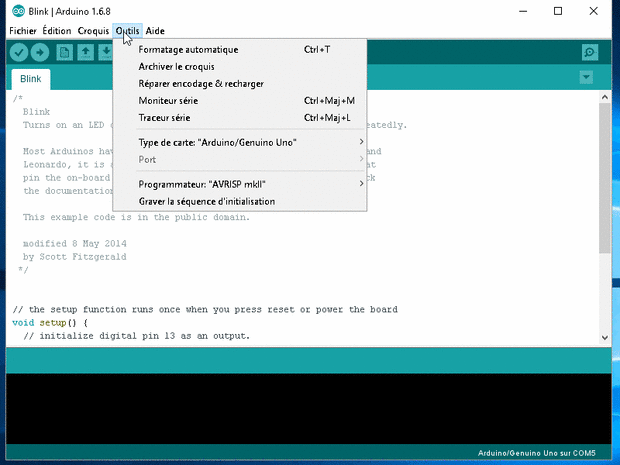
Task: Choose Archiver le croquis
Action: point(240,66)
